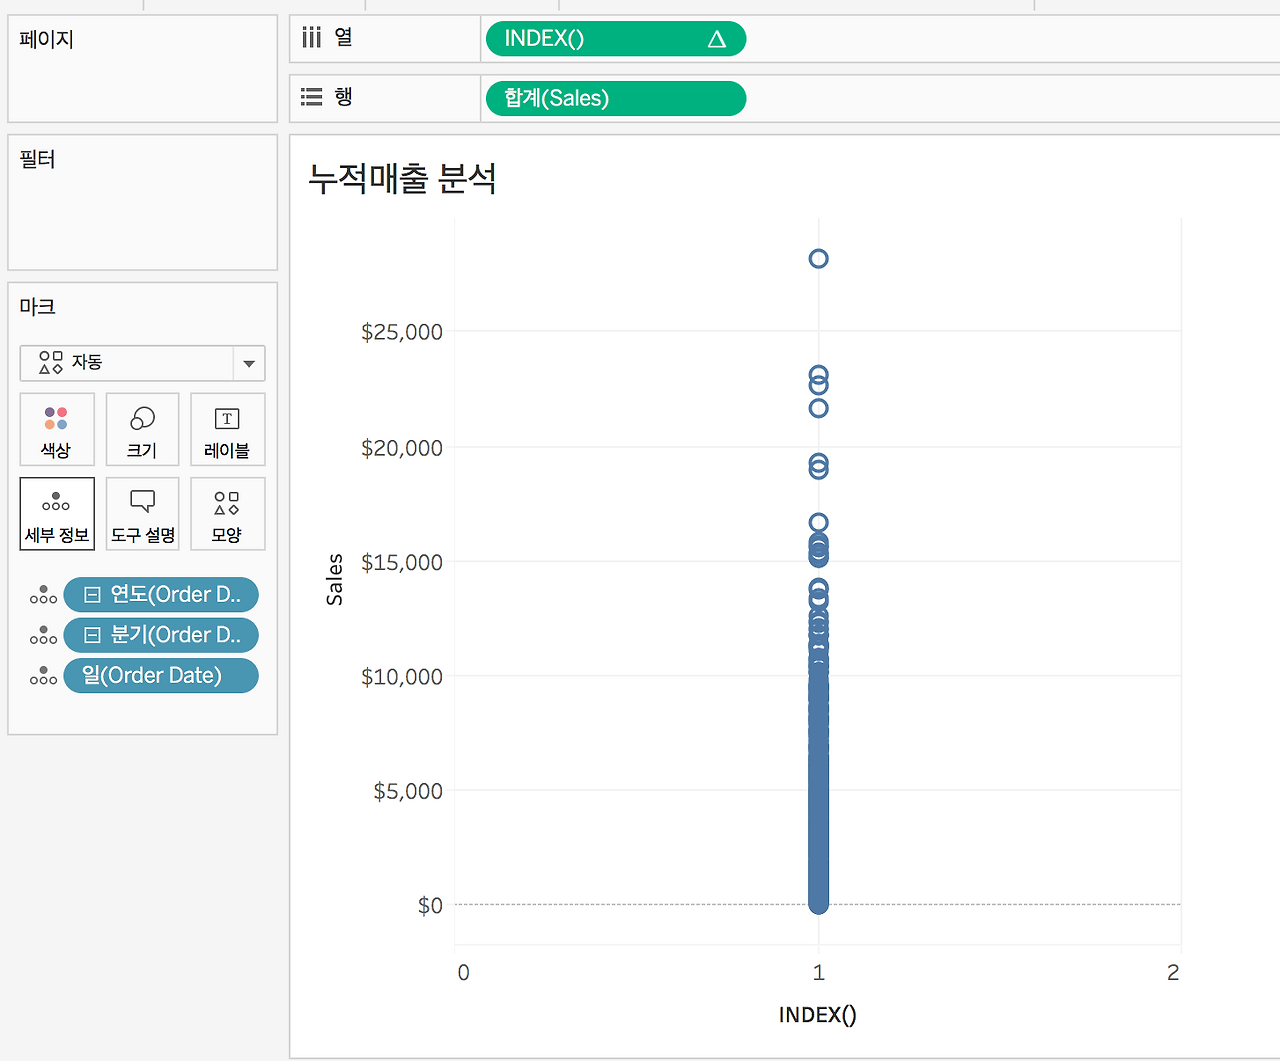Click the 0 tick on INDEX() axis
The image size is (1280, 1061).
[x=463, y=973]
